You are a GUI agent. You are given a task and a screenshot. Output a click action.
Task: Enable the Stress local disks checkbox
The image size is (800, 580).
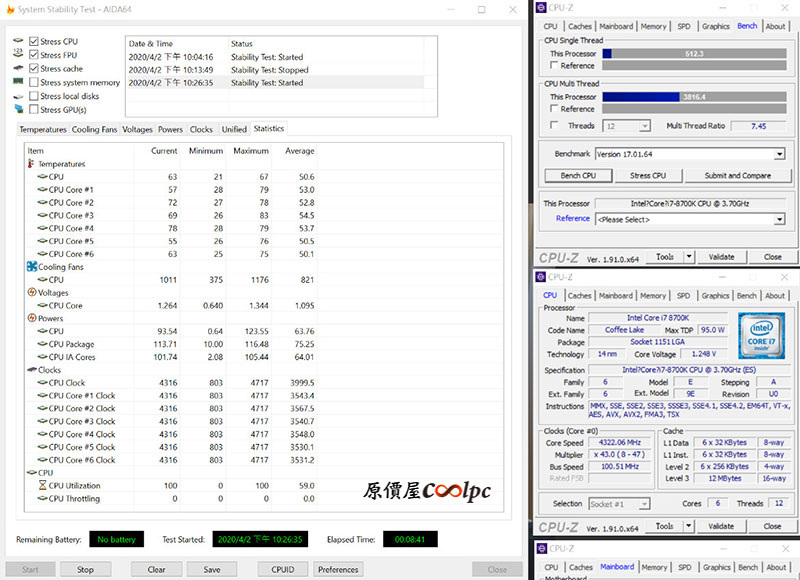click(34, 96)
